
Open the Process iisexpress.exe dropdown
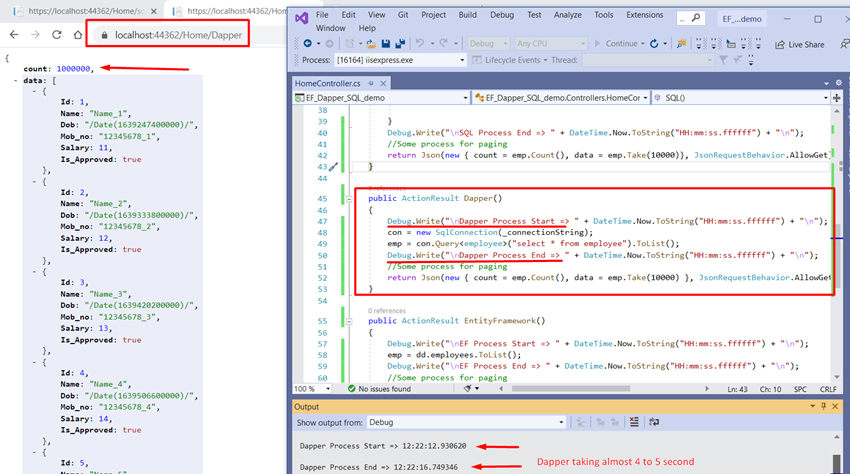[x=400, y=60]
